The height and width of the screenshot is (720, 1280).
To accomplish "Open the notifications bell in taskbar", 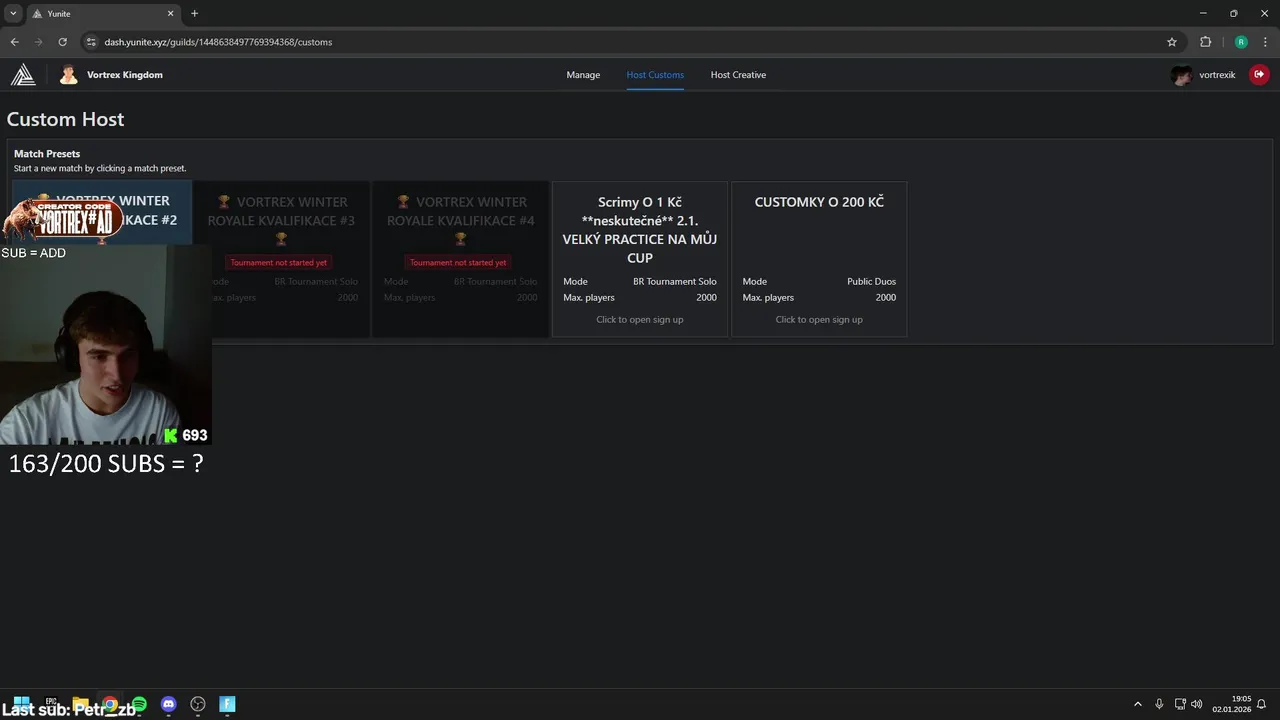I will [1262, 704].
